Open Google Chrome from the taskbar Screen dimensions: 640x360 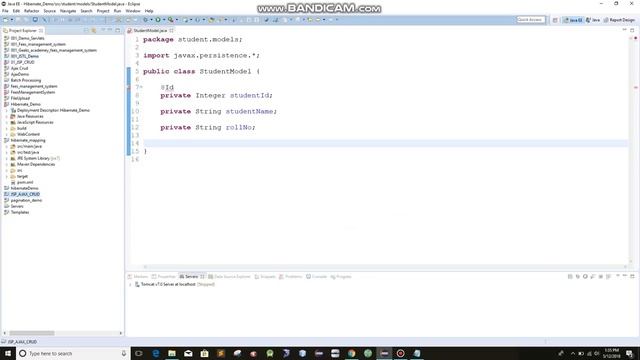pos(351,353)
